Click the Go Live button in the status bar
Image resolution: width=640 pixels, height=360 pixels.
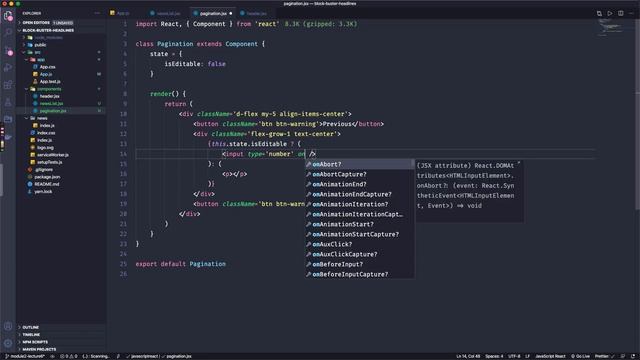coord(580,356)
